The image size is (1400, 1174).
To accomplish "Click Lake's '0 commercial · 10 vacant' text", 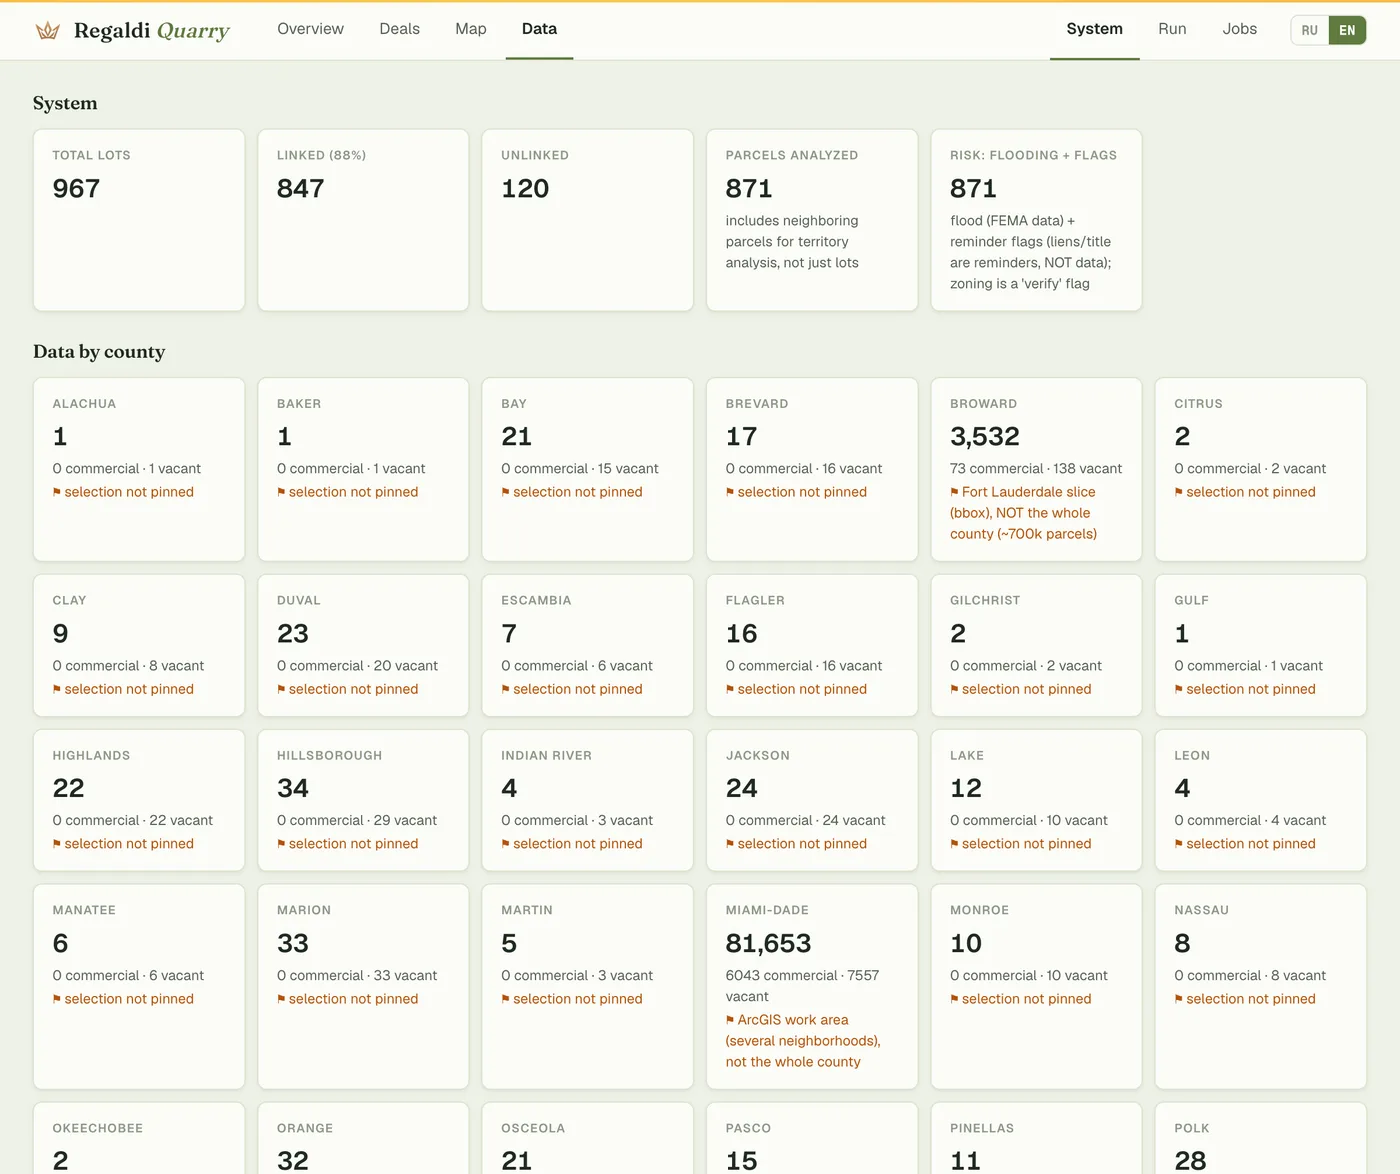I will click(x=1029, y=821).
